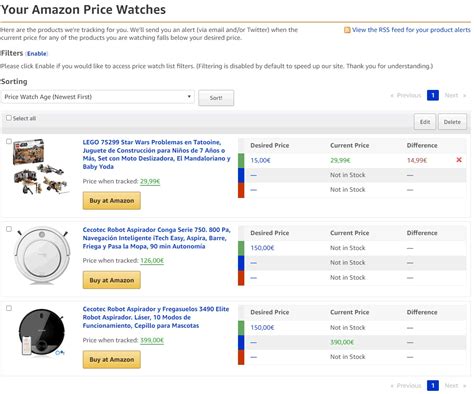Click the Edit button
The image size is (474, 394).
(x=425, y=122)
